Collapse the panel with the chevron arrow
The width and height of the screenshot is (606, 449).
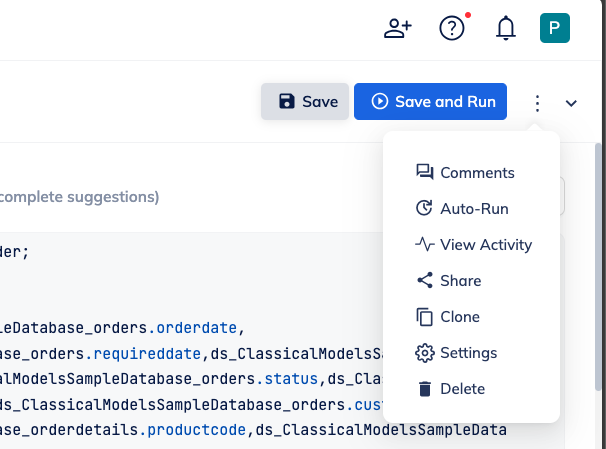pos(571,103)
